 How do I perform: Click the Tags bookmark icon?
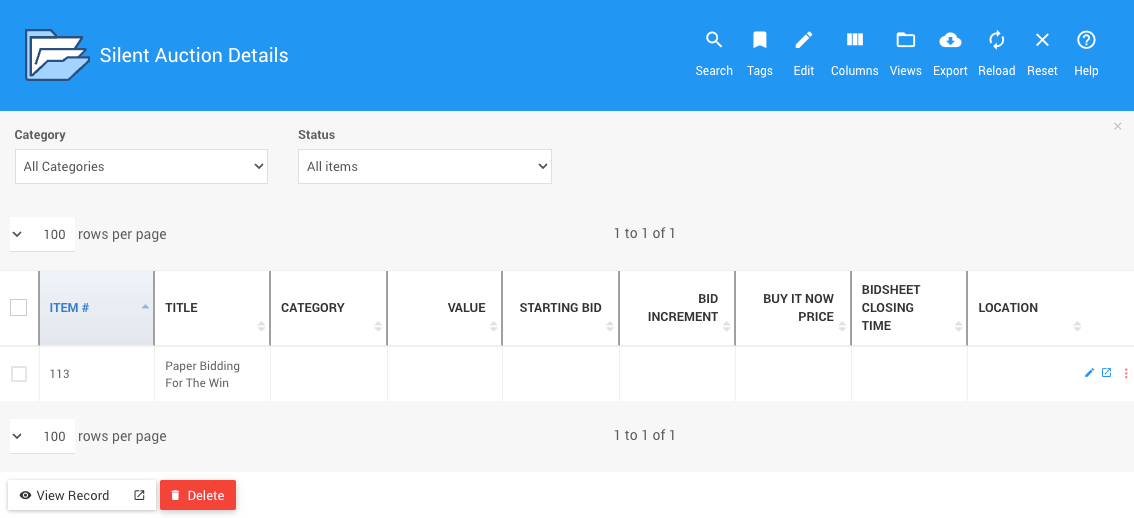click(760, 41)
